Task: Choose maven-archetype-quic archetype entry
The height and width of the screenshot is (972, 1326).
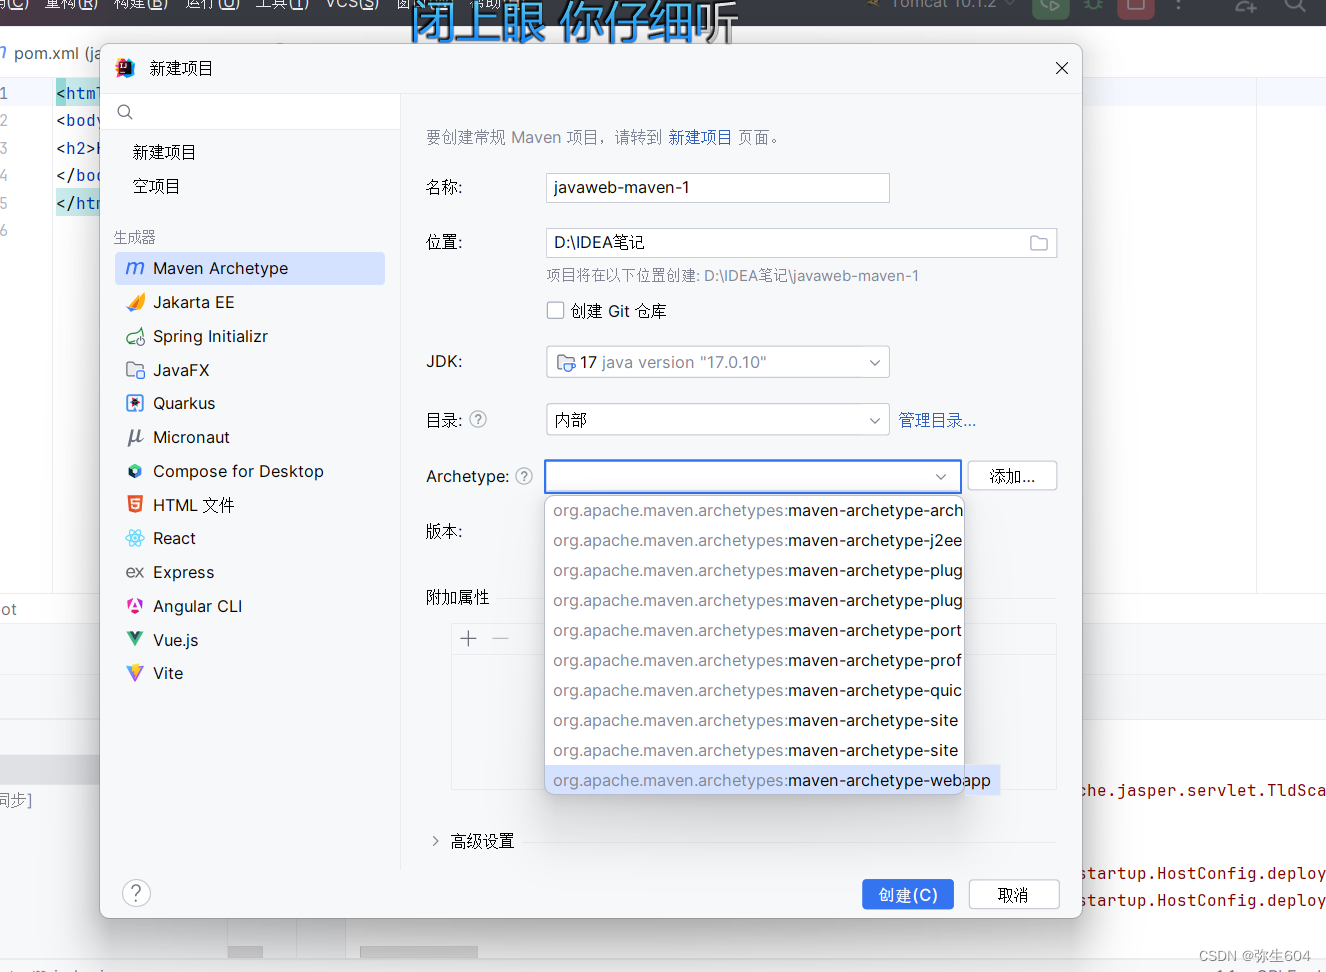Action: tap(754, 690)
